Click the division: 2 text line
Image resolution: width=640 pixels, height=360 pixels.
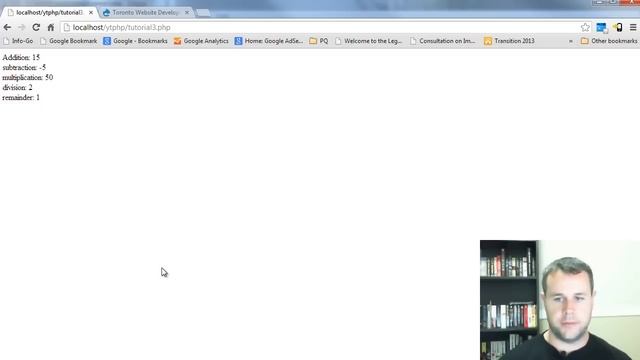17,87
